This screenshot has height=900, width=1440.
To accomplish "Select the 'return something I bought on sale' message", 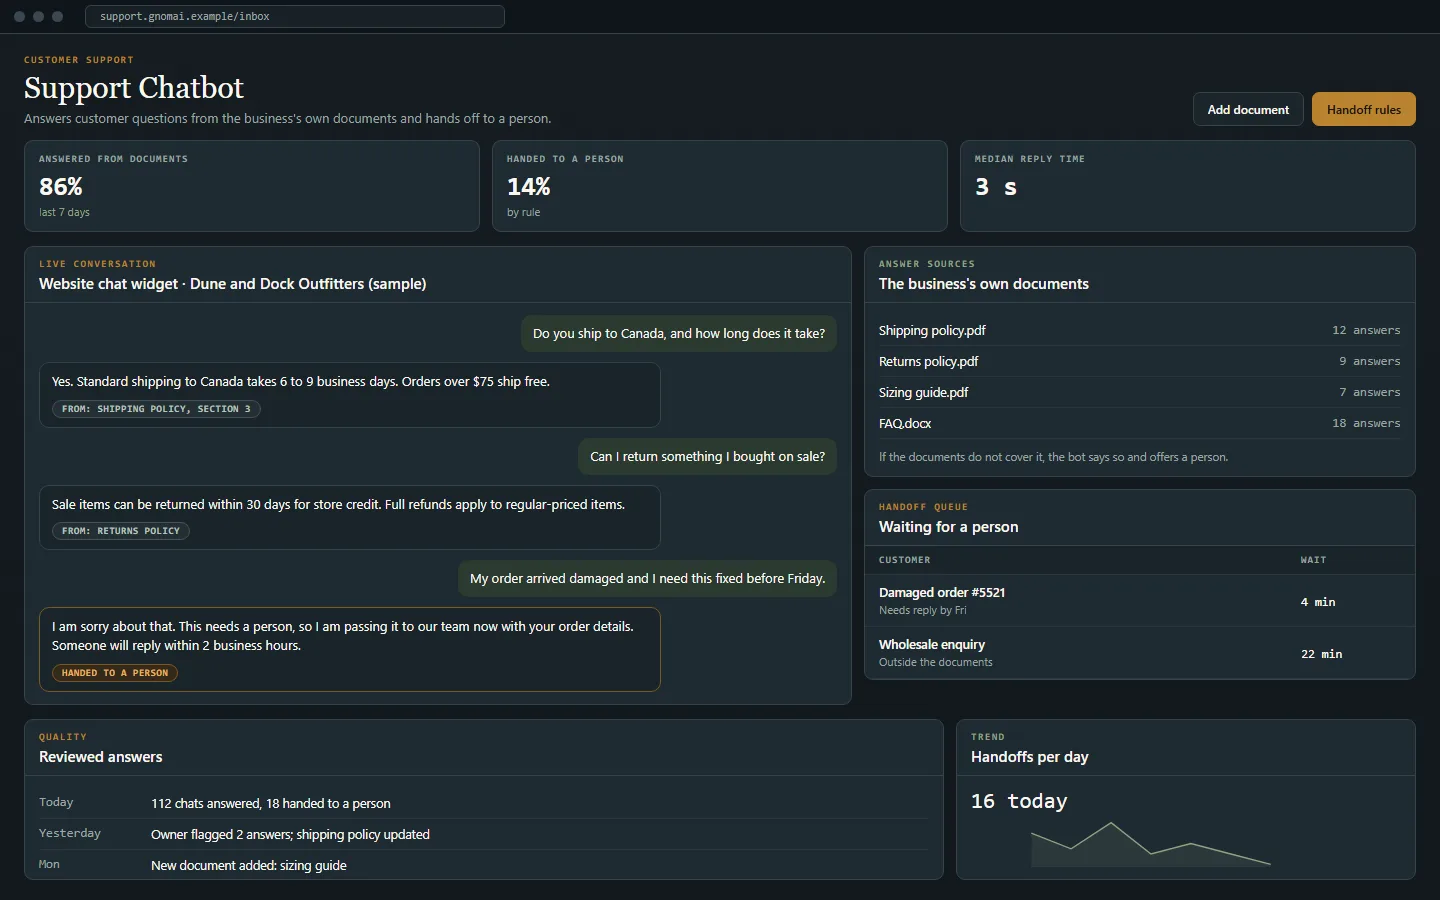I will point(708,457).
